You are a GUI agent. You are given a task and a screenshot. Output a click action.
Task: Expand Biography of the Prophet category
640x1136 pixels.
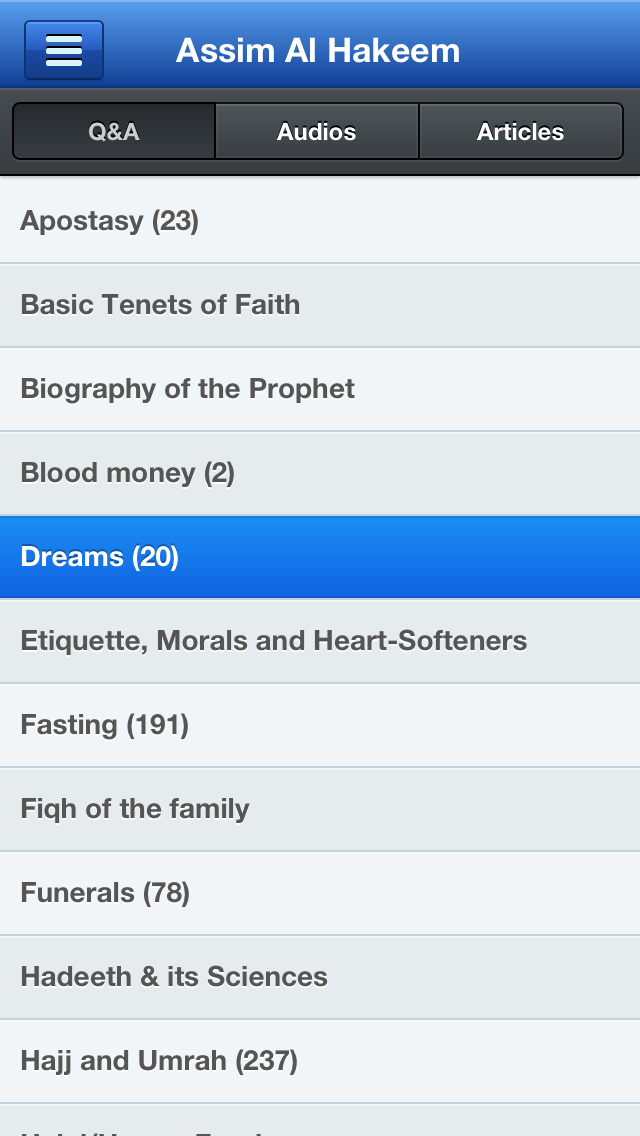click(320, 389)
